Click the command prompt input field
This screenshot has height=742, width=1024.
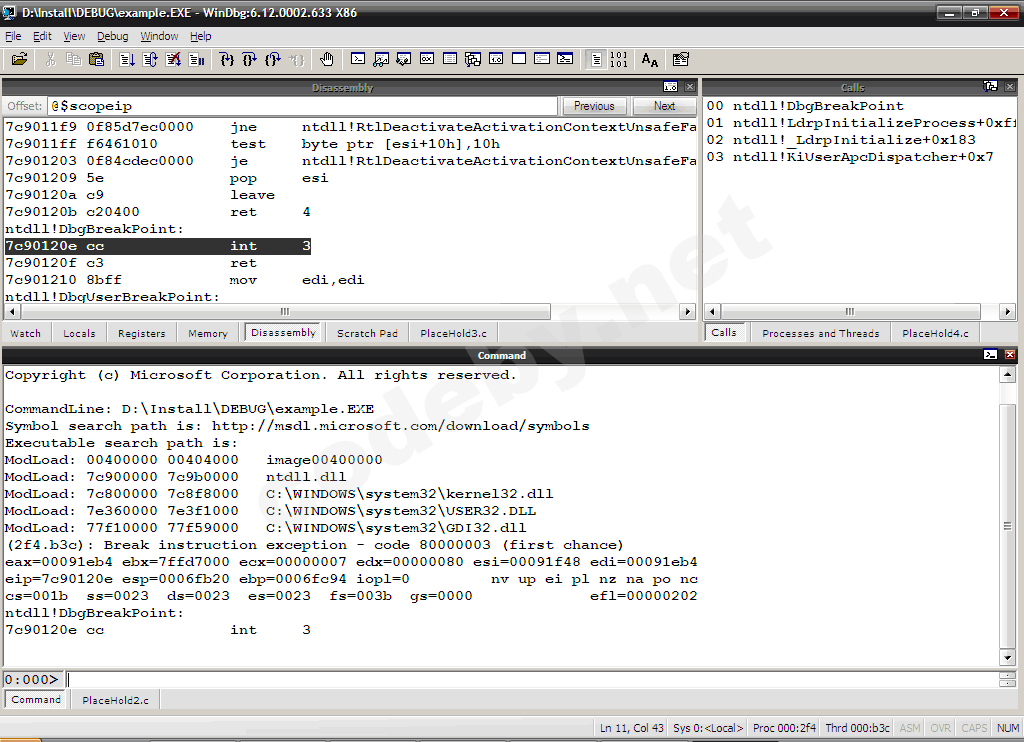(532, 679)
